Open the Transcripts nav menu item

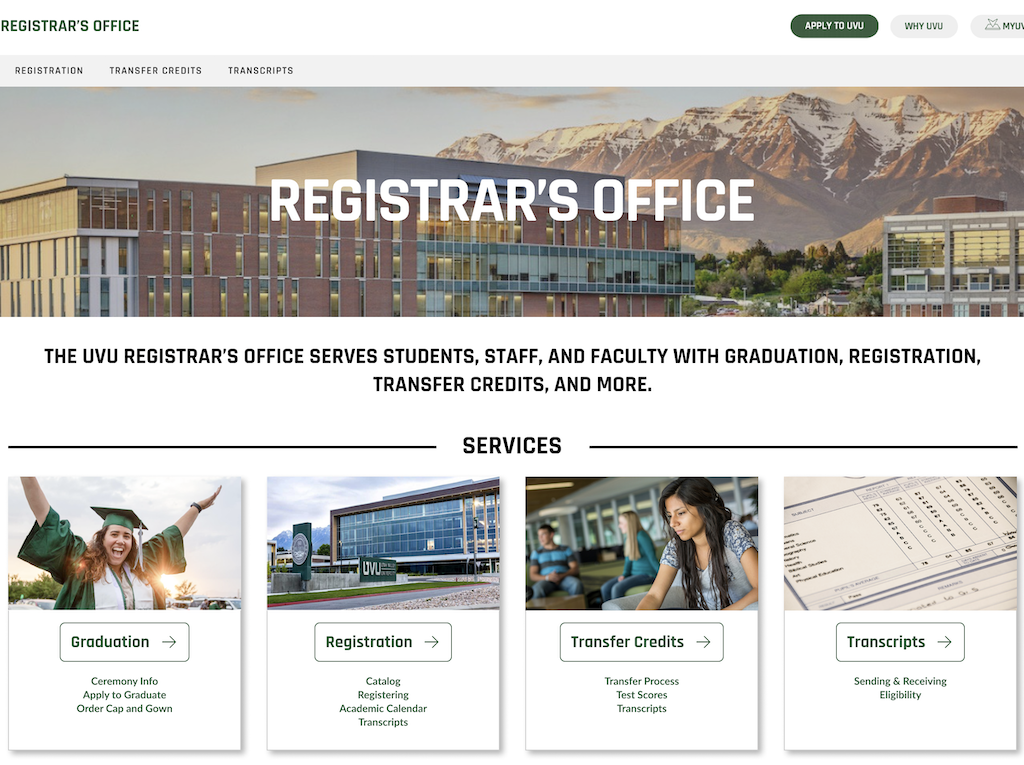pos(261,71)
